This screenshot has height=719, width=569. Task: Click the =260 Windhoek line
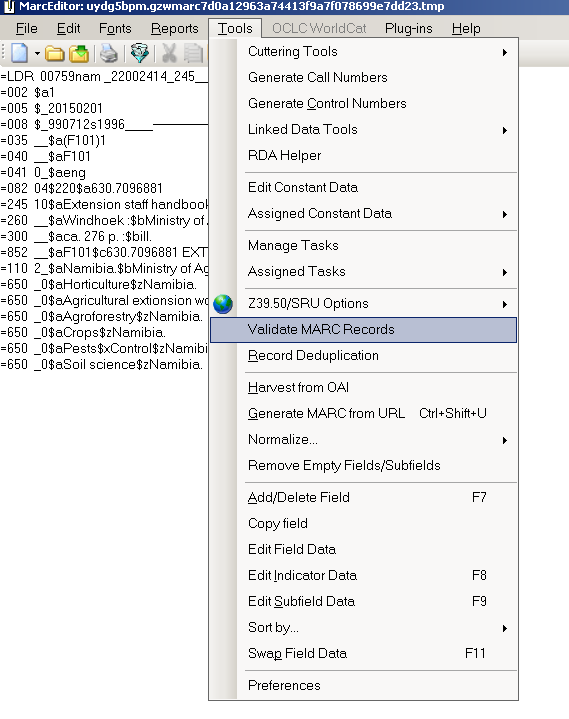(x=104, y=221)
